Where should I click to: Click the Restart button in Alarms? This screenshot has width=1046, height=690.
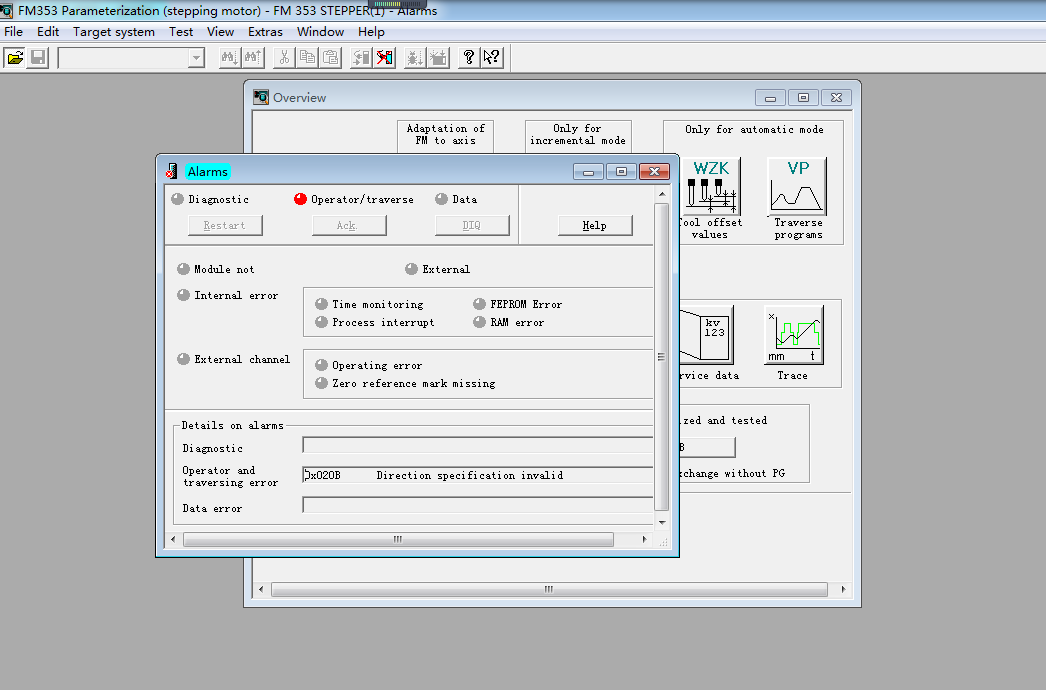225,226
